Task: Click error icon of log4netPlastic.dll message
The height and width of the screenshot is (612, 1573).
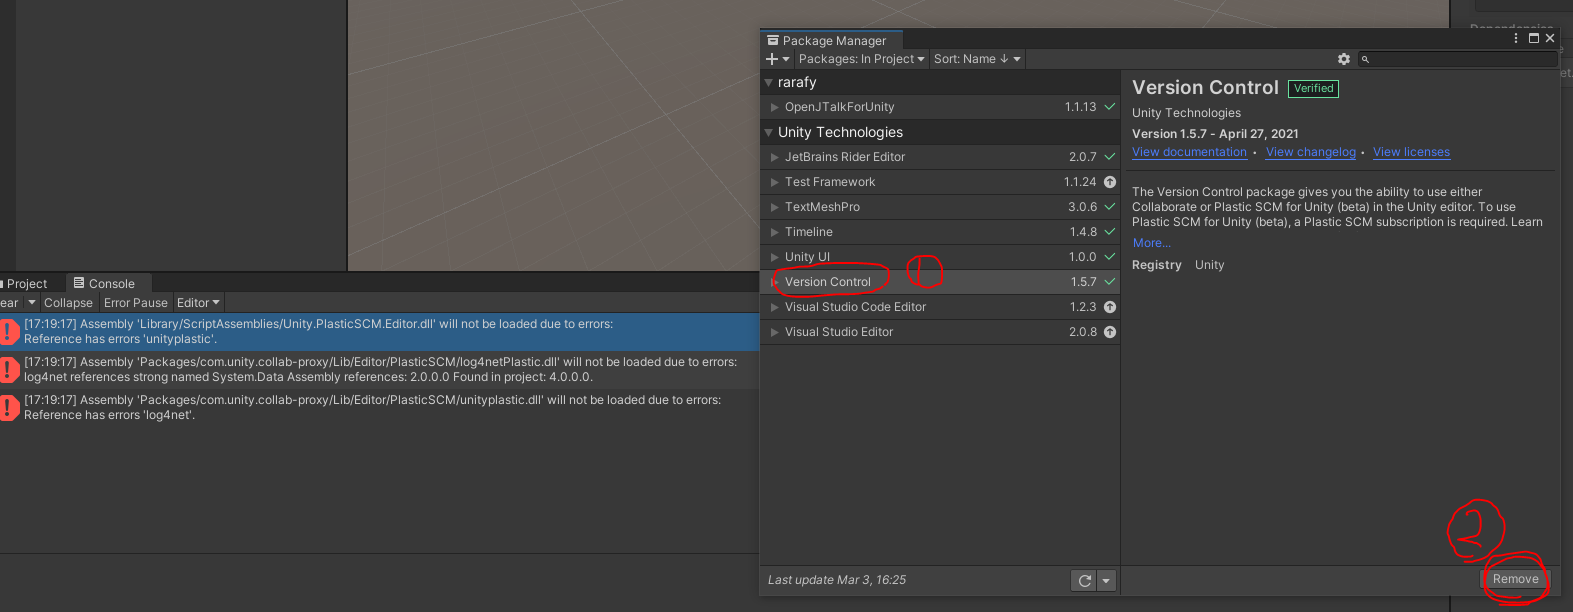Action: coord(8,369)
